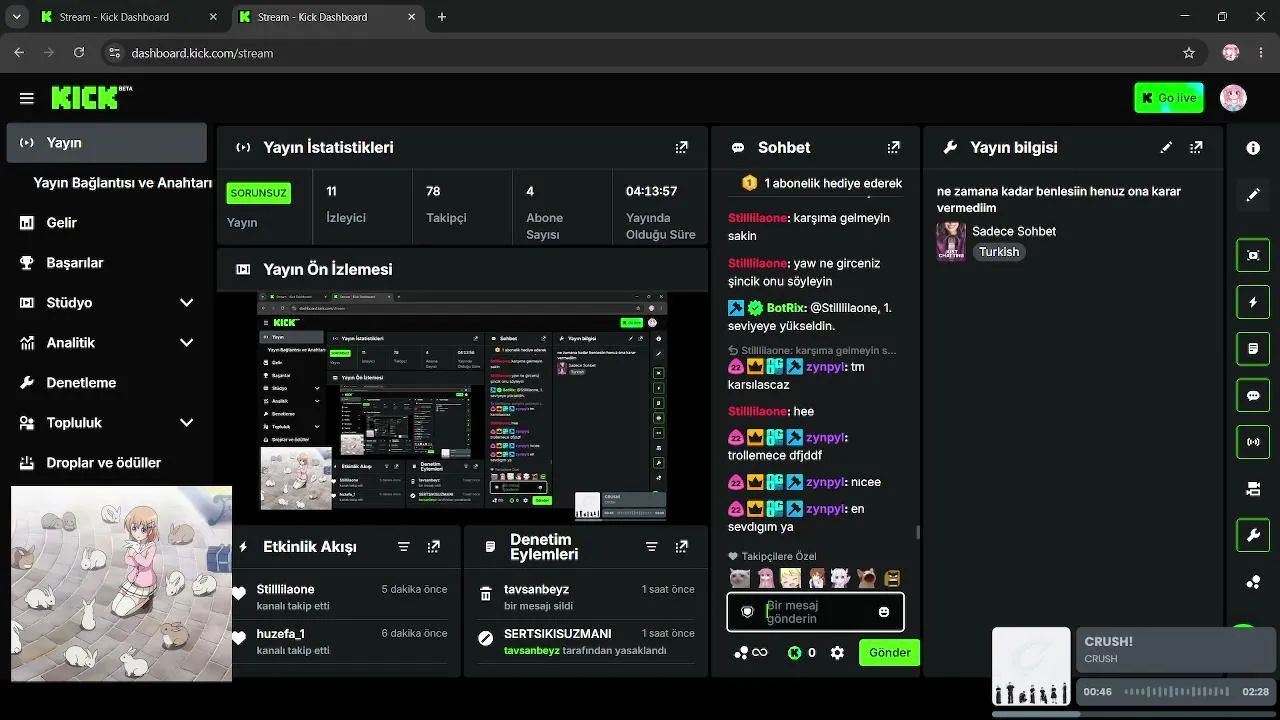
Task: Select the first cat emote under Takipçilere Özel
Action: click(x=739, y=578)
